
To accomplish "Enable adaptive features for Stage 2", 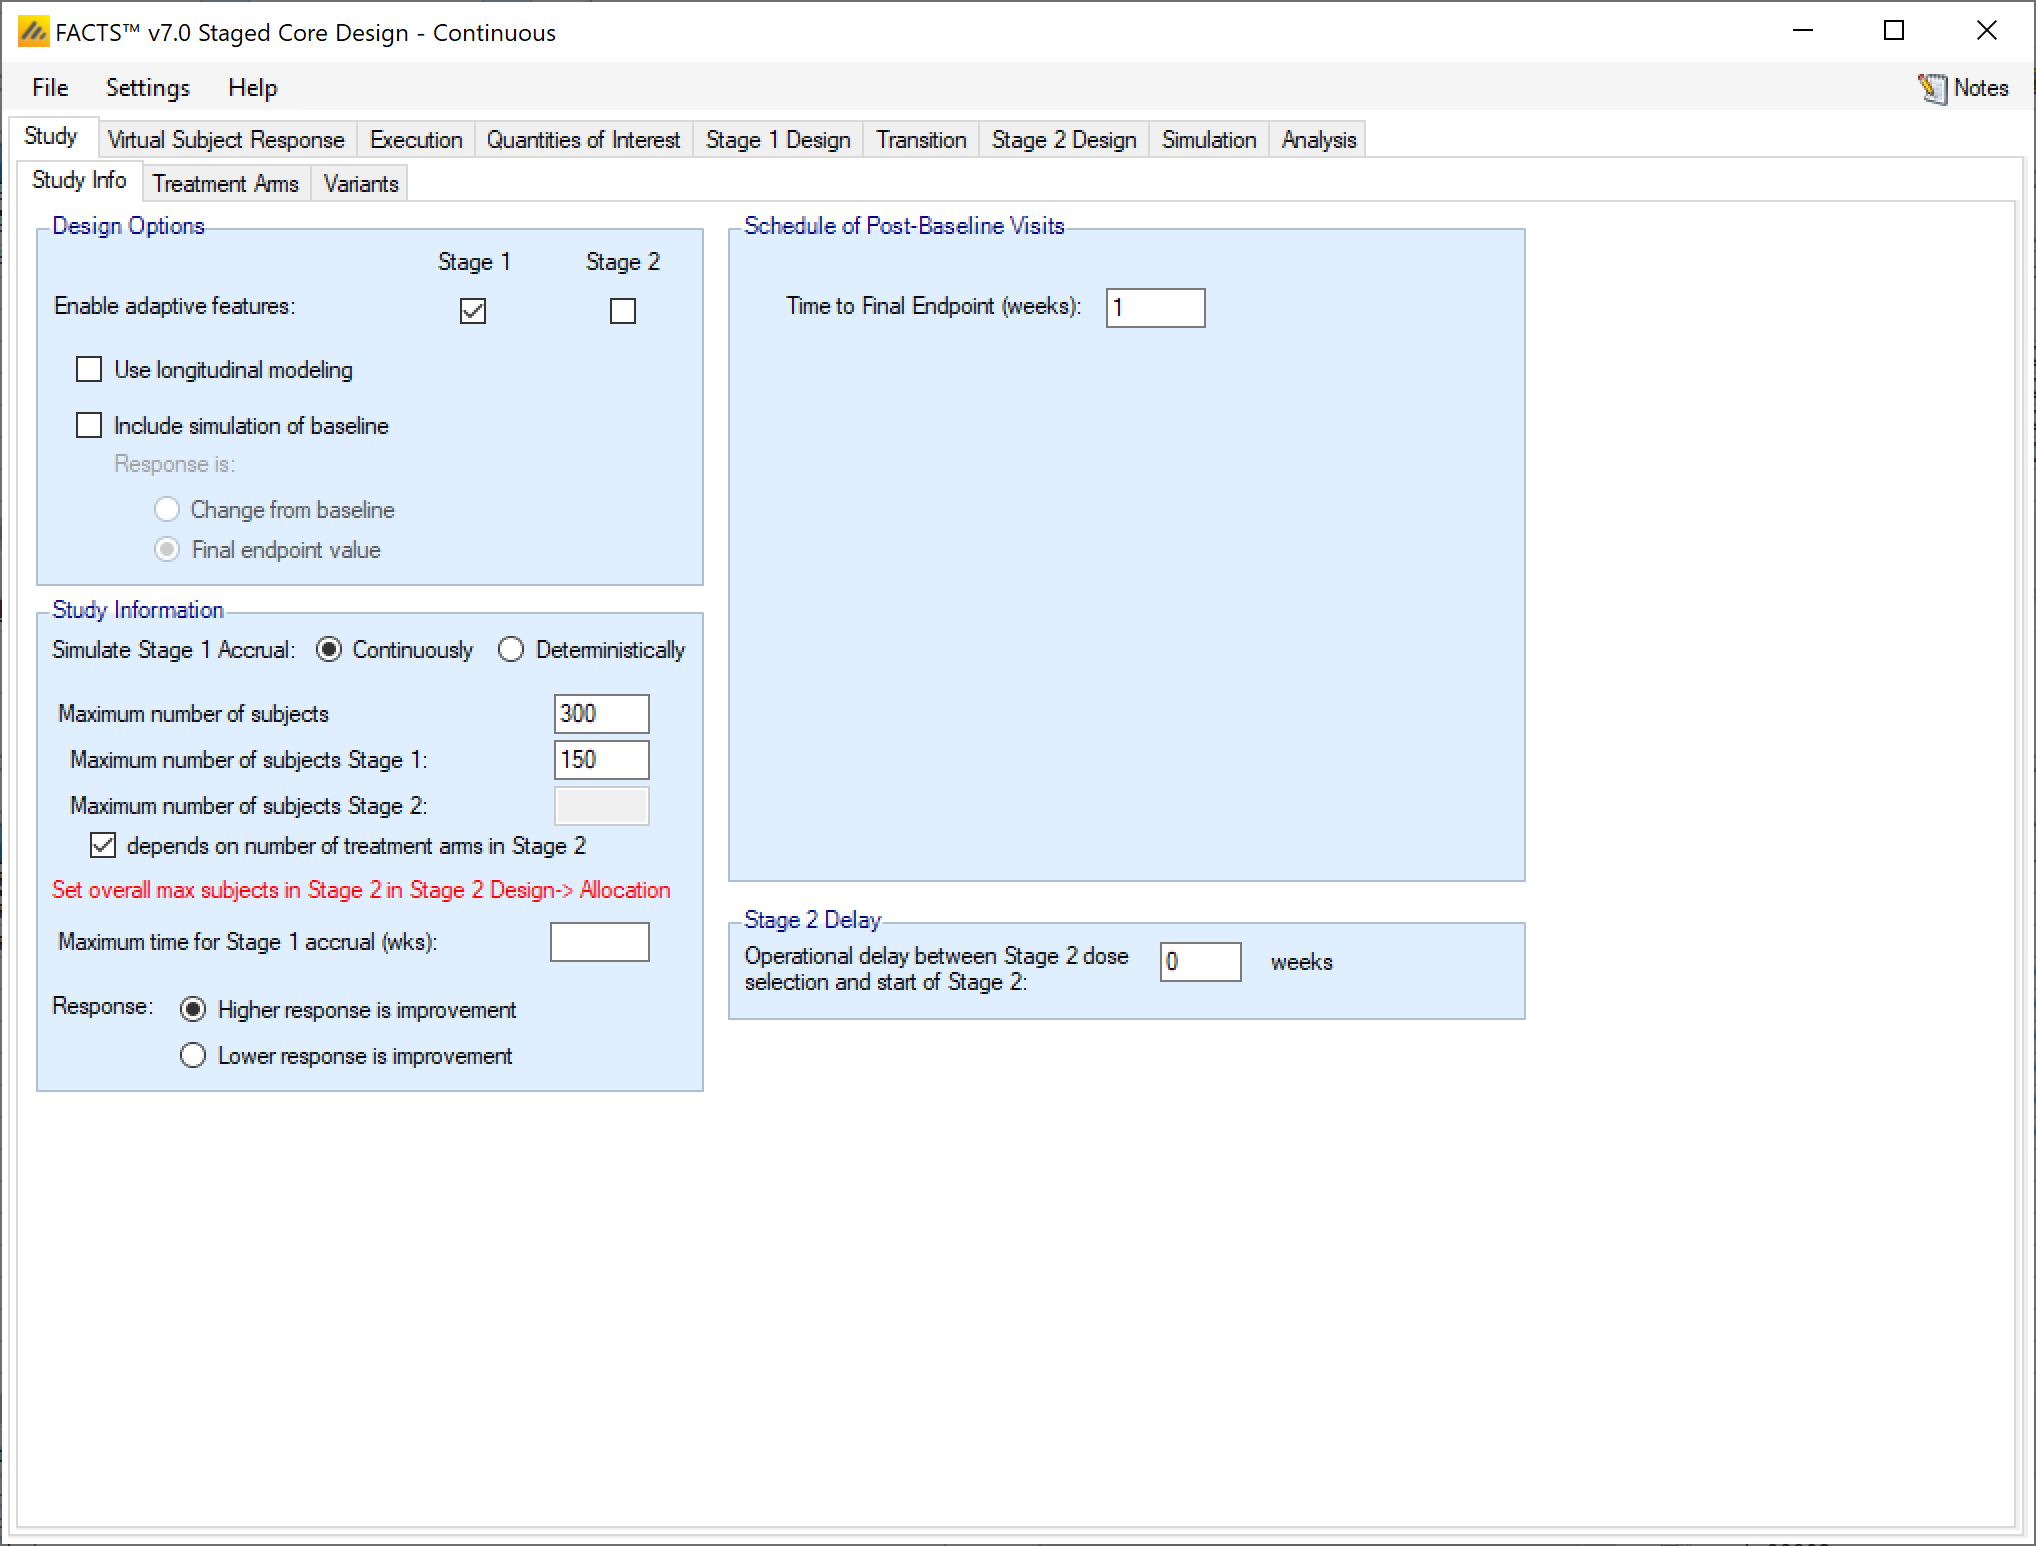I will pos(622,311).
